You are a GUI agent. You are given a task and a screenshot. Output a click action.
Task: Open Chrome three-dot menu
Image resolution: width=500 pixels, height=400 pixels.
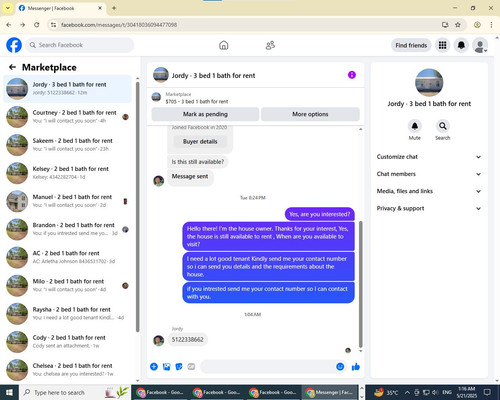(x=491, y=25)
